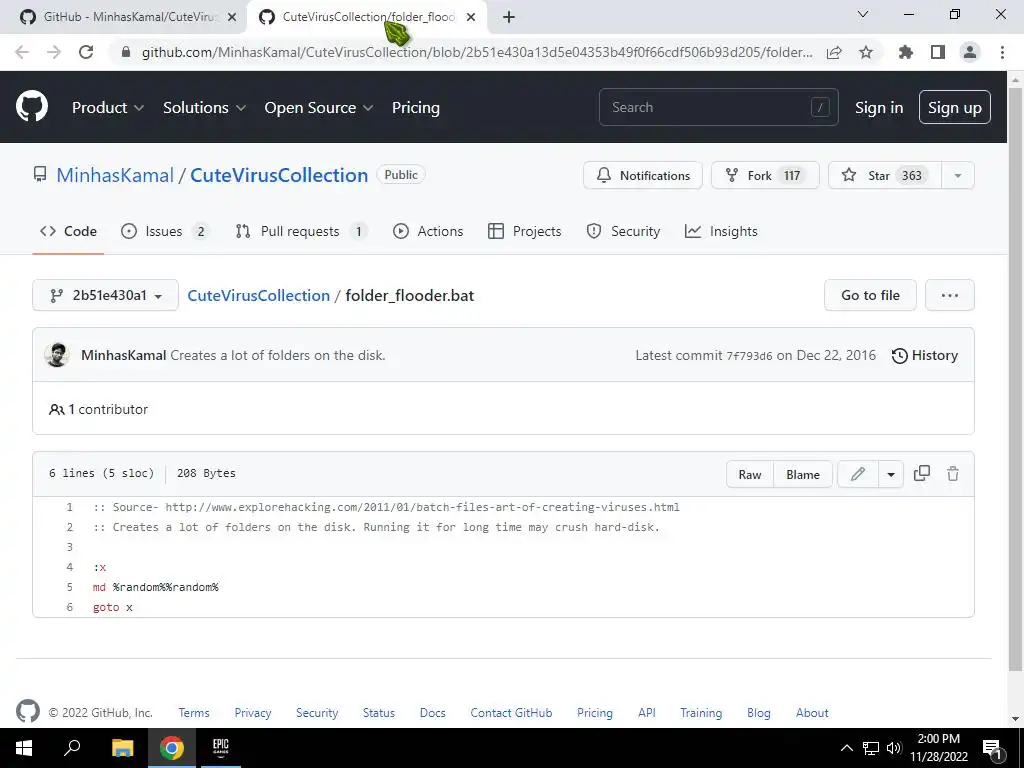
Task: Open commit 7f793d6
Action: coord(749,356)
